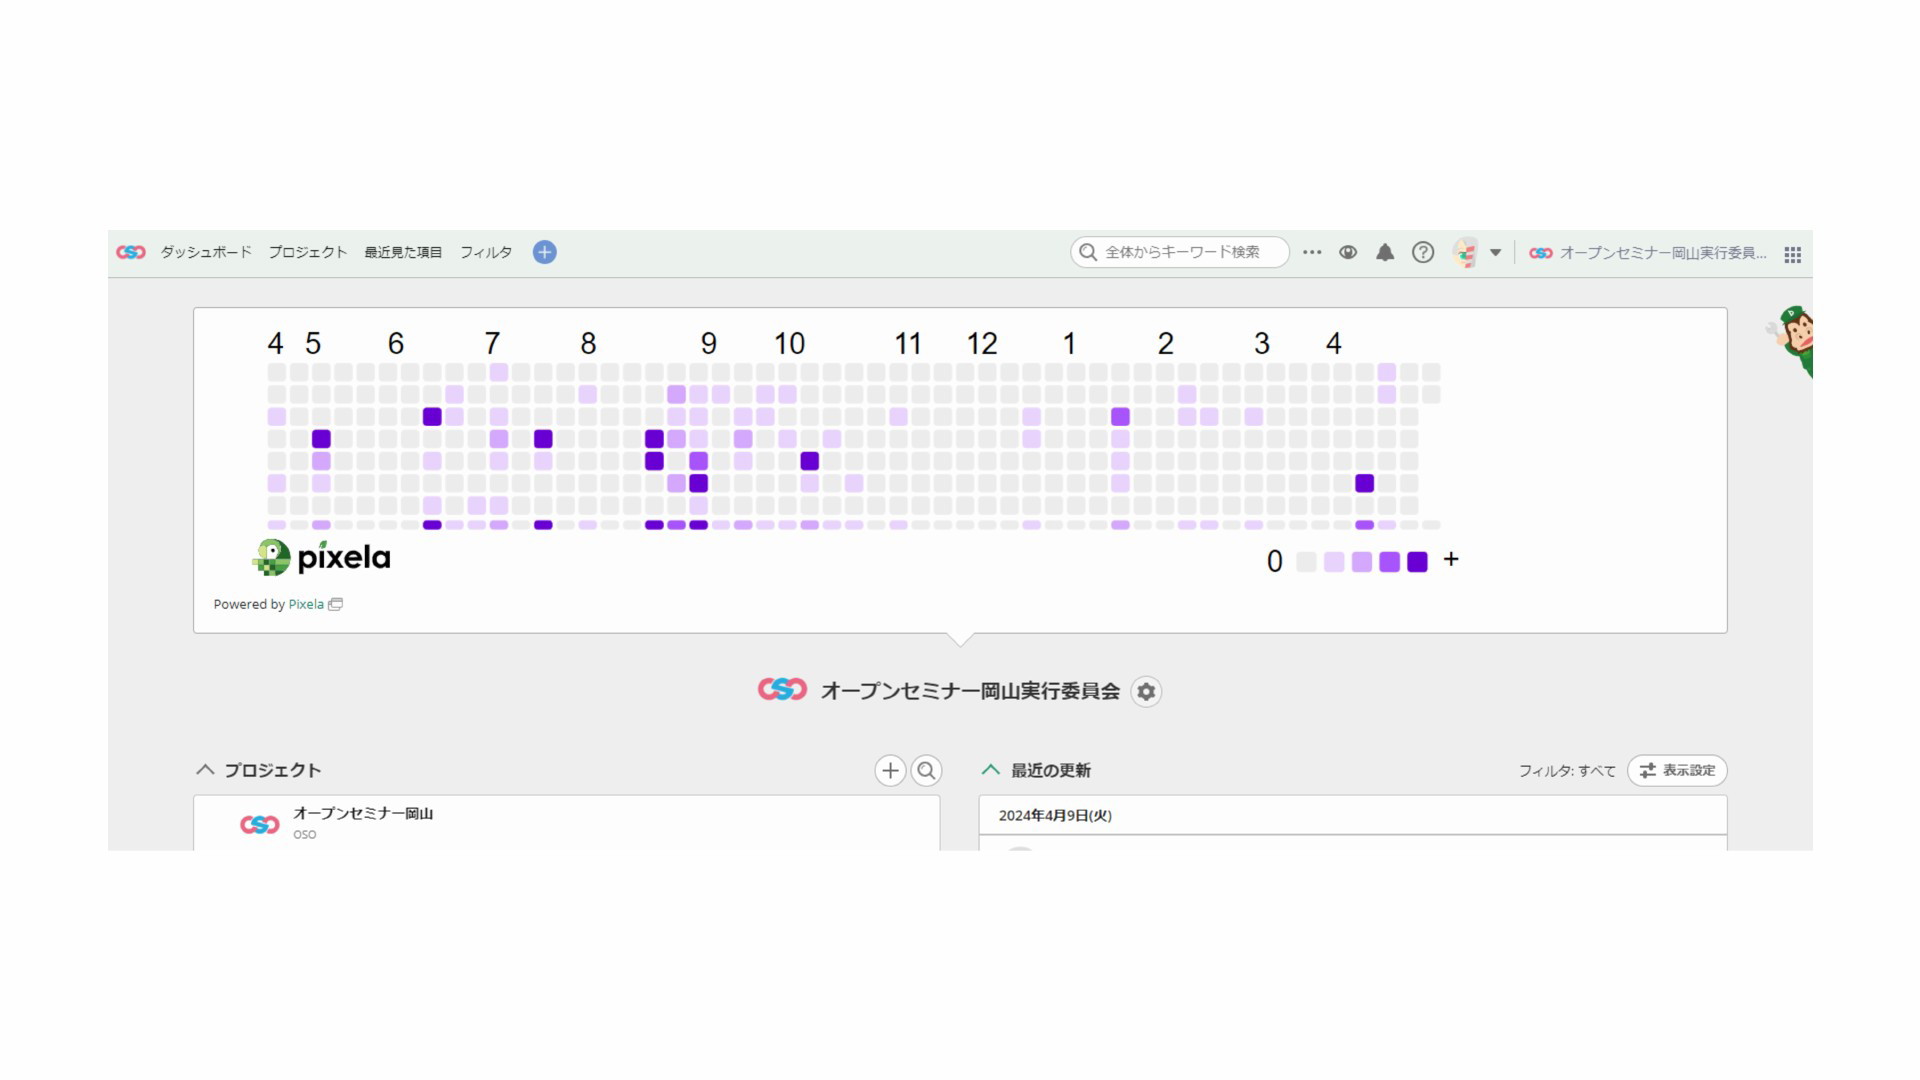The height and width of the screenshot is (1080, 1920).
Task: Focus the global keyword search field
Action: point(1180,252)
